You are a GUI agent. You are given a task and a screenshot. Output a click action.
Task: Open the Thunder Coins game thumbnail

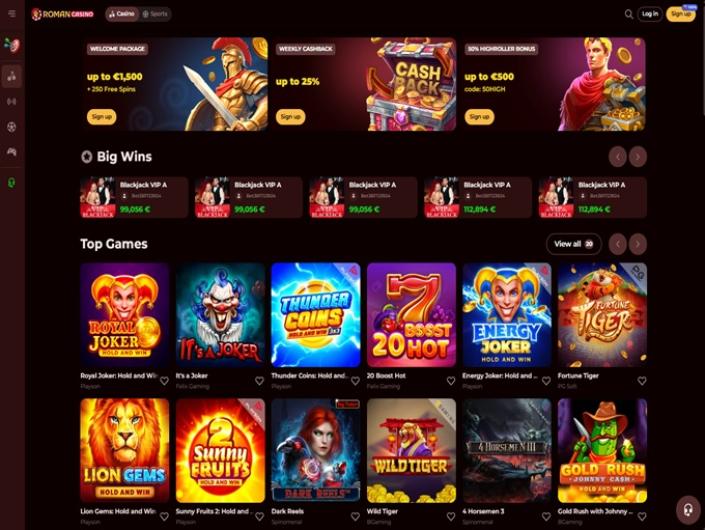coord(316,315)
